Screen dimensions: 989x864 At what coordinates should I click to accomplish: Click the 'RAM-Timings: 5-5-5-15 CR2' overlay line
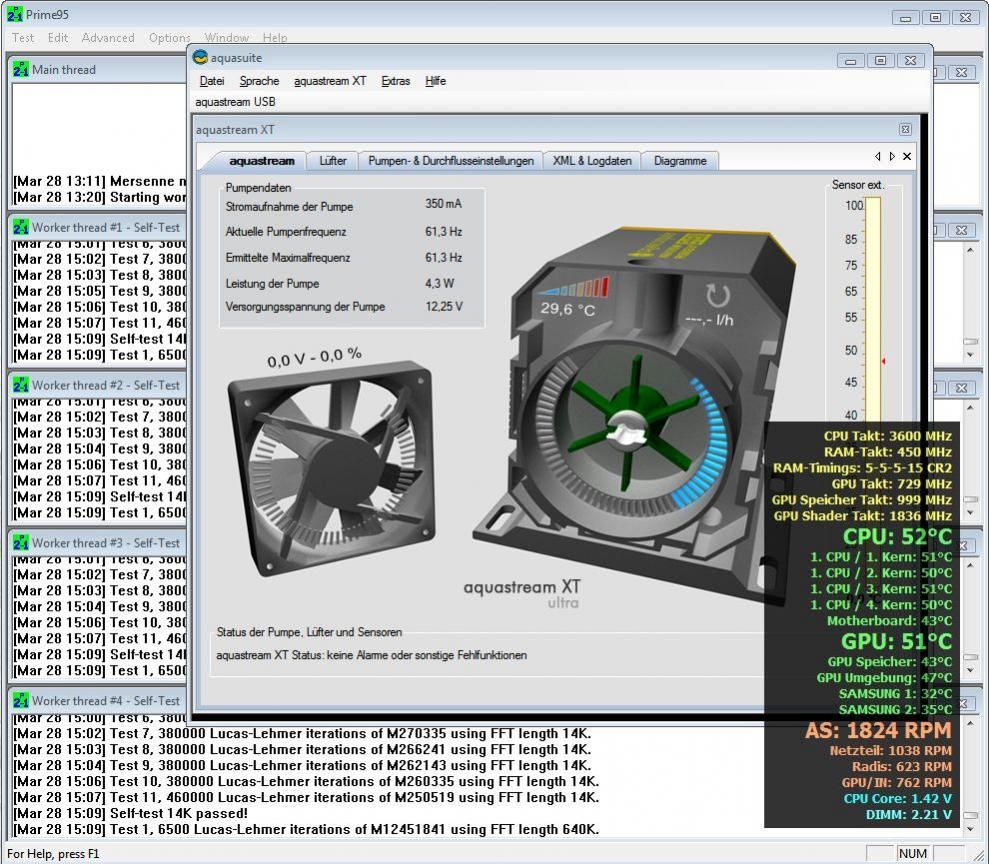862,468
